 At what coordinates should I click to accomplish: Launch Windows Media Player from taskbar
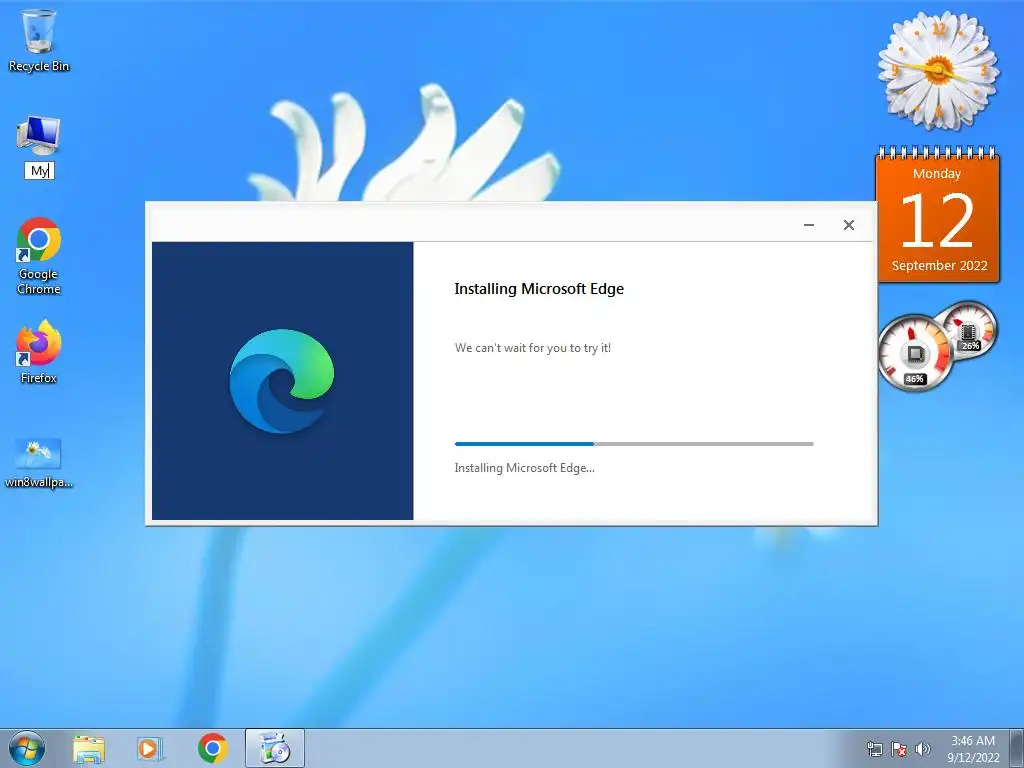(x=150, y=748)
